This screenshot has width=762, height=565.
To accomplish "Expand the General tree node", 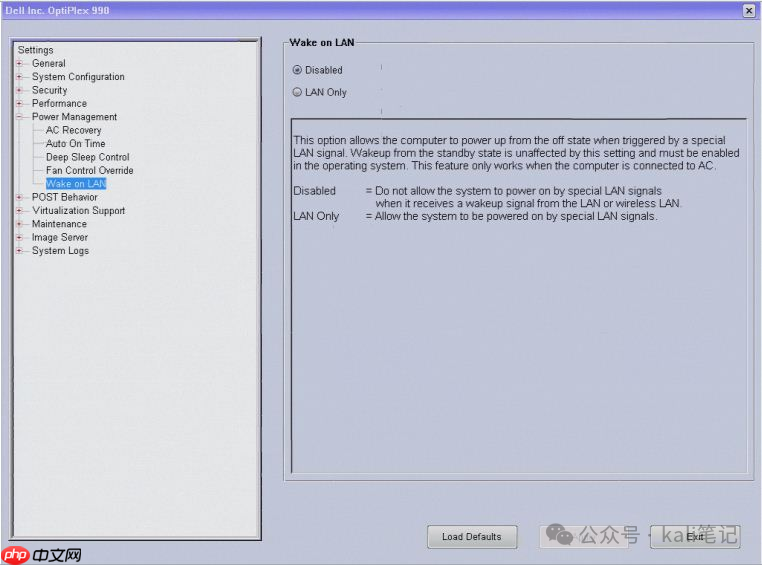I will point(19,64).
